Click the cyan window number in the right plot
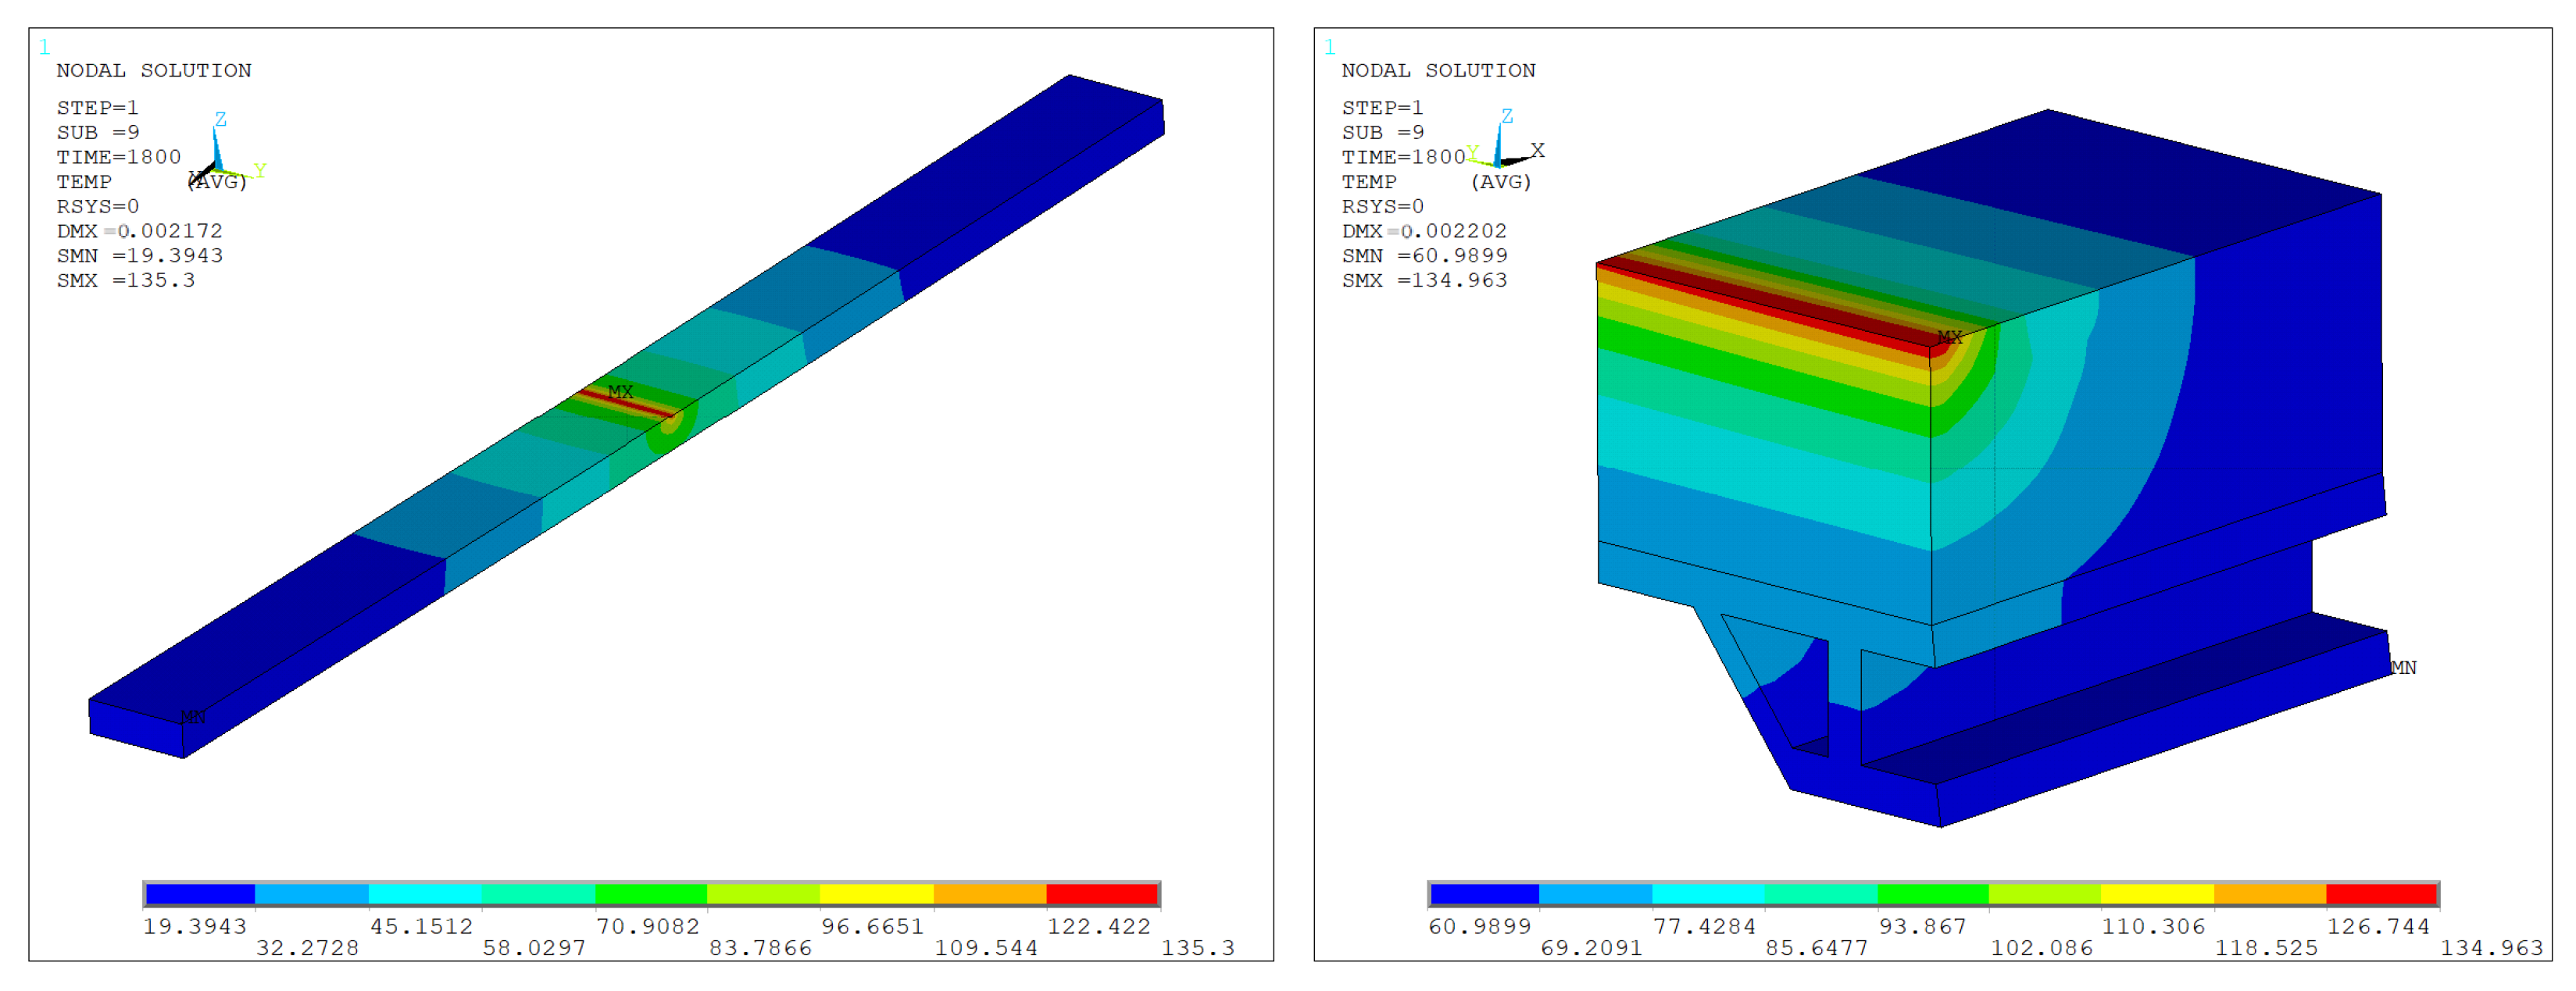 tap(1329, 47)
